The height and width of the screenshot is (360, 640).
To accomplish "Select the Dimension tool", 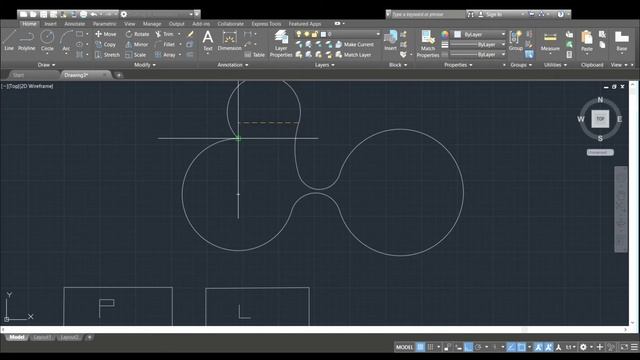I will pyautogui.click(x=229, y=40).
